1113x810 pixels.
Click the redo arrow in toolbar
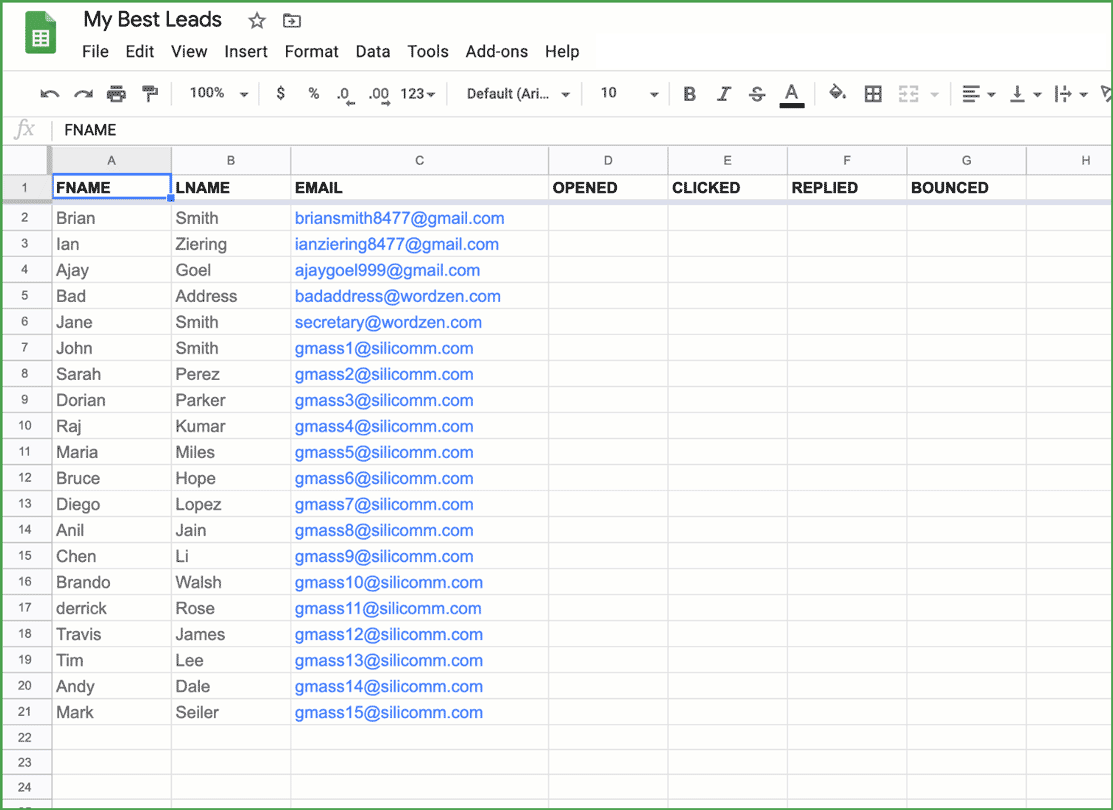pos(83,94)
